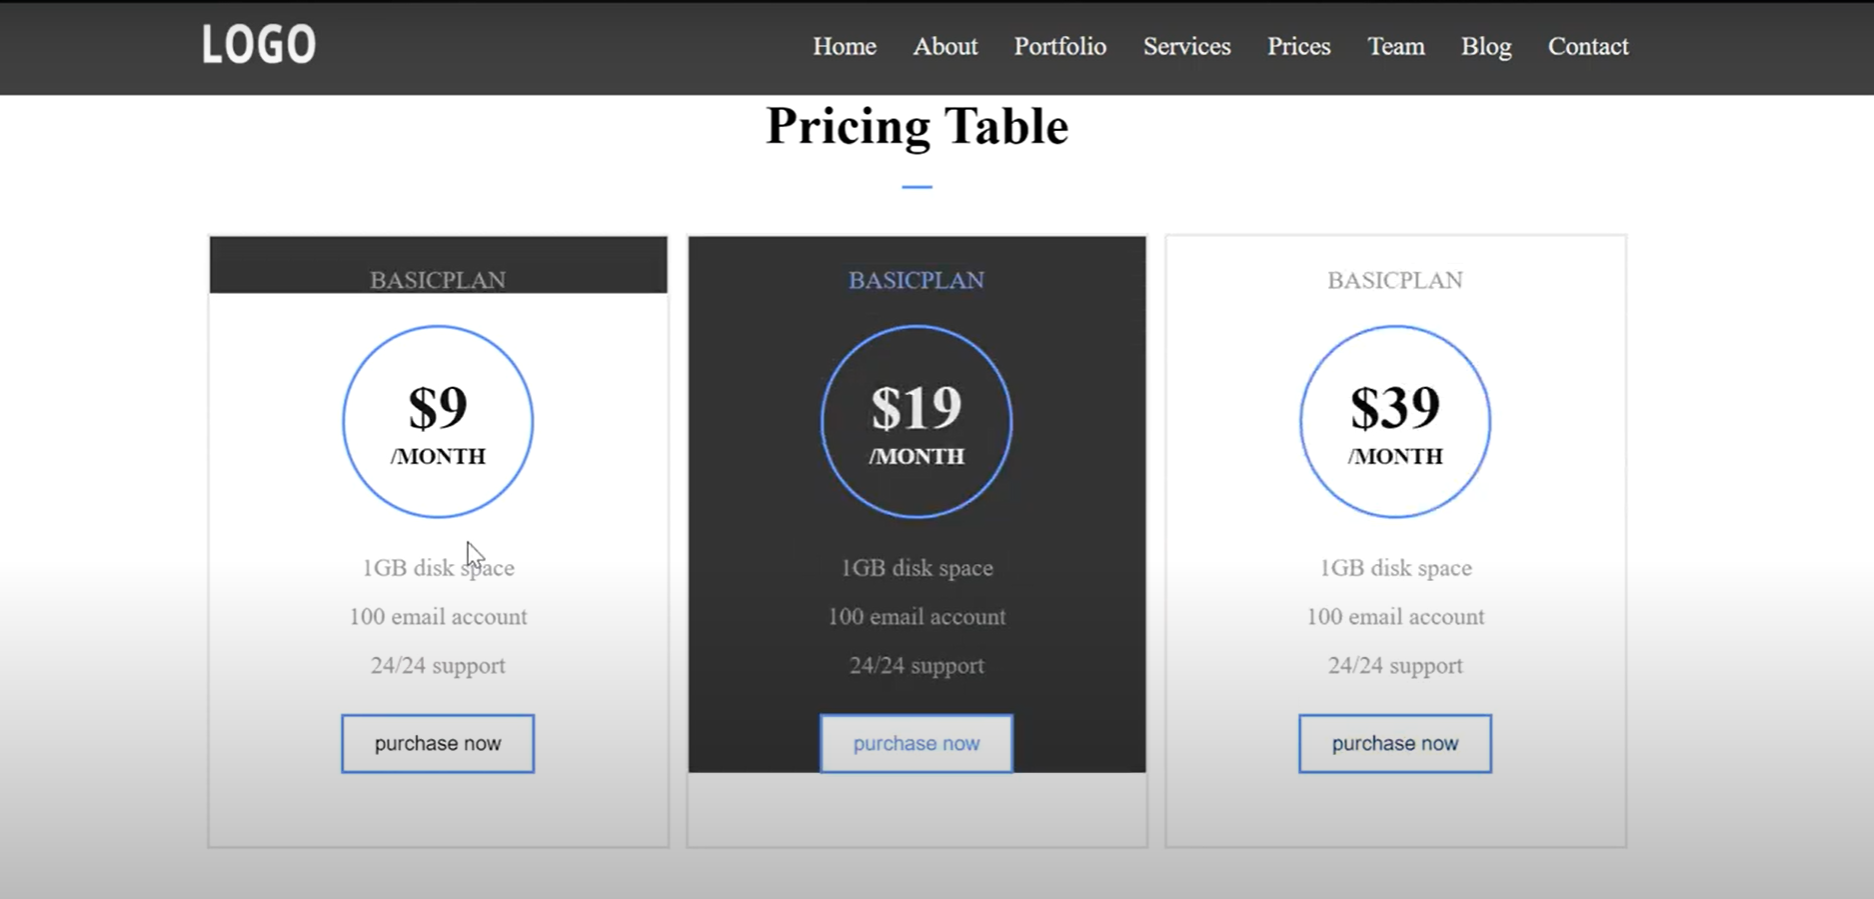Image resolution: width=1874 pixels, height=899 pixels.
Task: Click the BASICPLAN heading of the dark card
Action: (916, 280)
